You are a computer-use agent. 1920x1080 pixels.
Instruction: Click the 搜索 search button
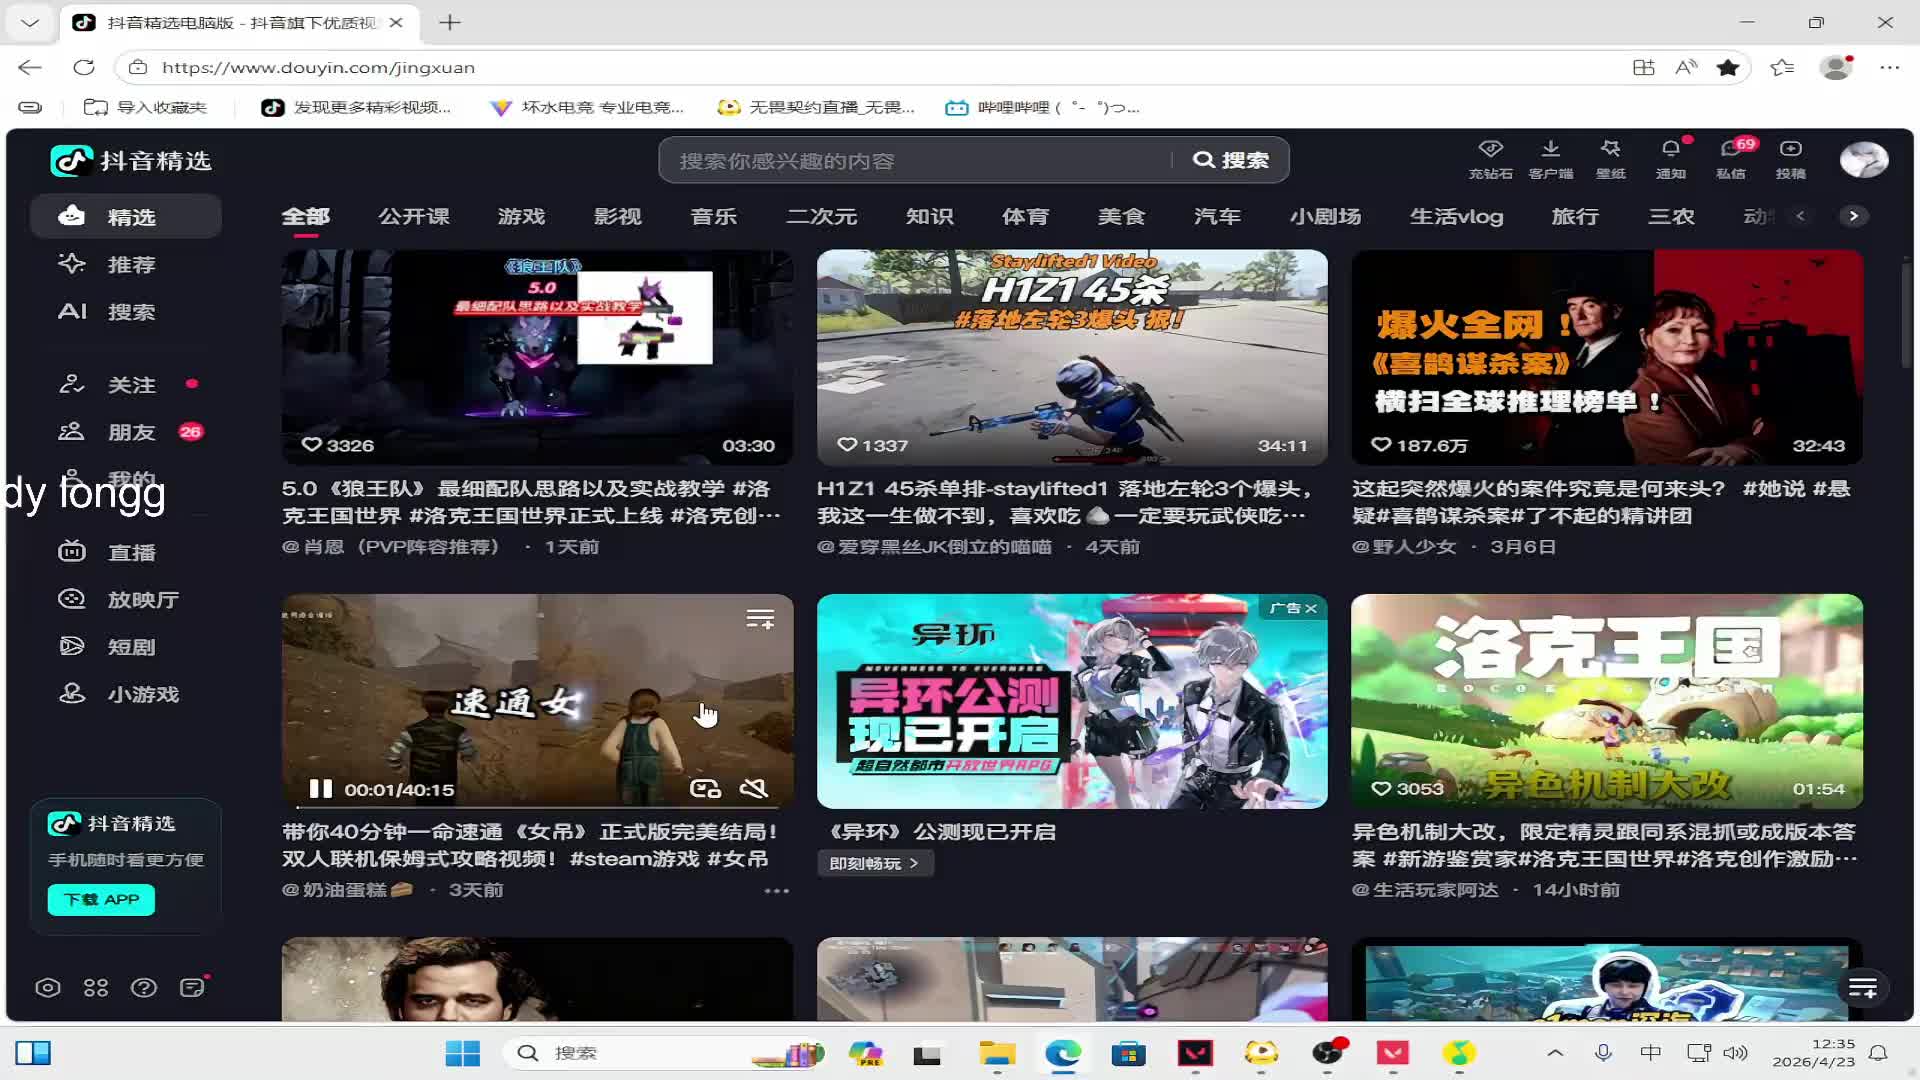click(1231, 160)
